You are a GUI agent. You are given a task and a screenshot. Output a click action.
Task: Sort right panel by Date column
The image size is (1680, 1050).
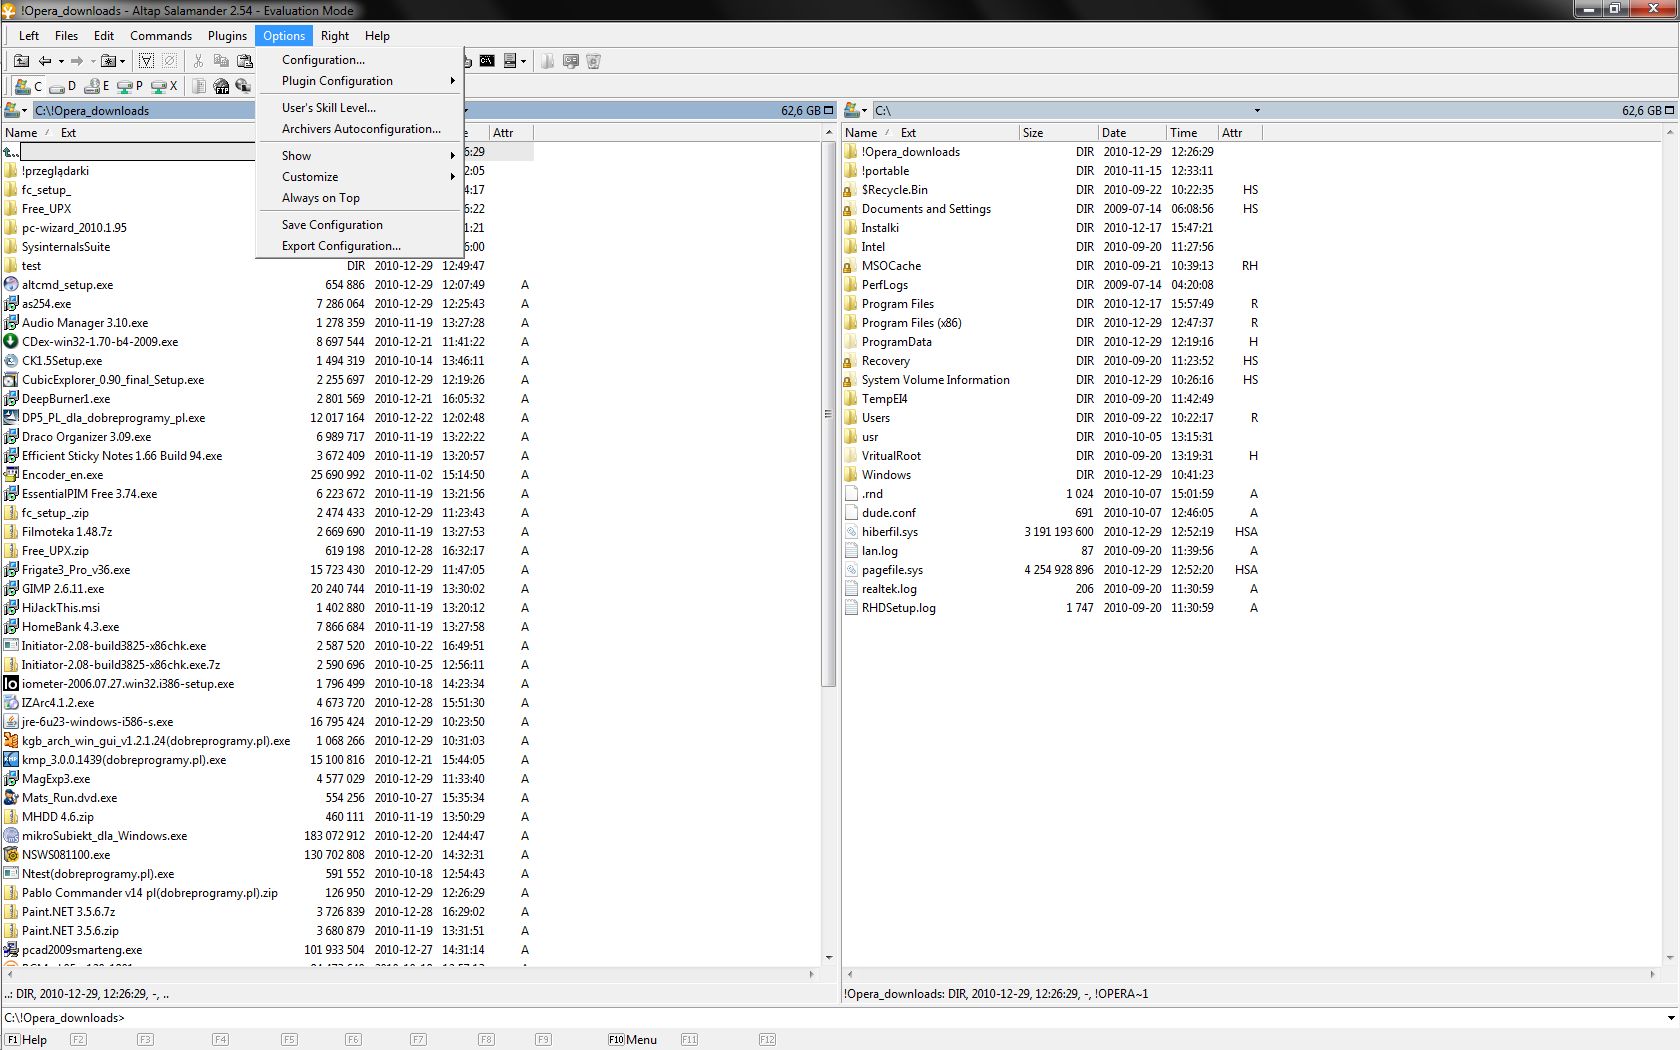click(1132, 132)
